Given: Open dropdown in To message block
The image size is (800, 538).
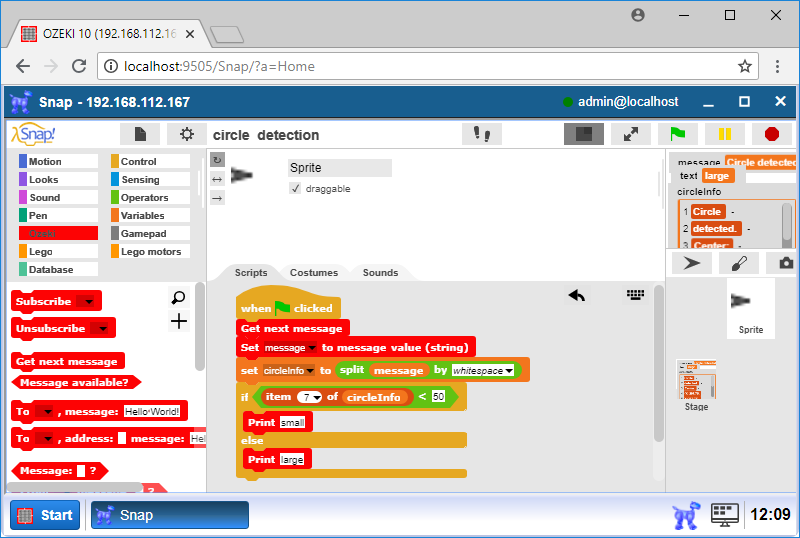Looking at the screenshot, I should click(x=47, y=411).
